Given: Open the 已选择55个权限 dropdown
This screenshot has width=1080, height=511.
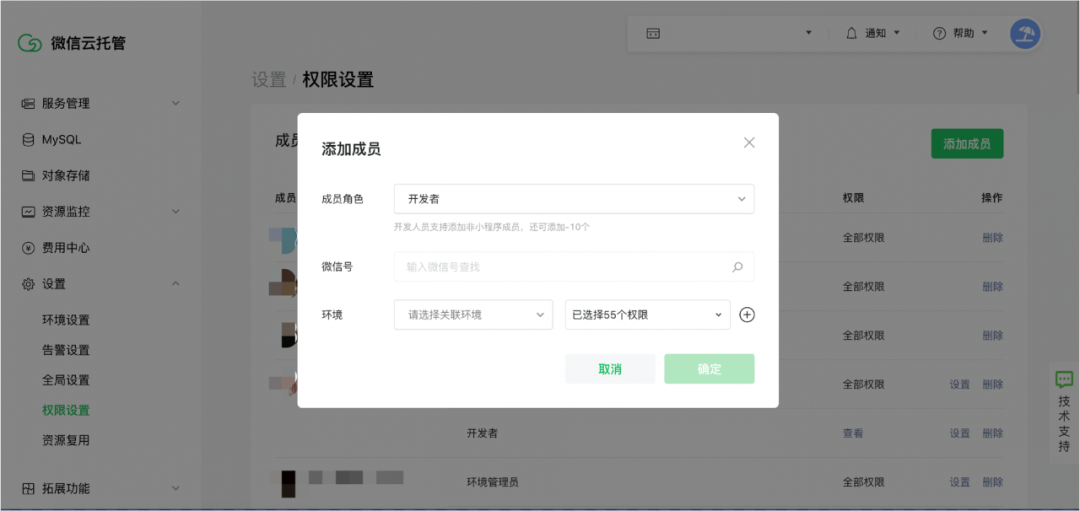Looking at the screenshot, I should (647, 315).
